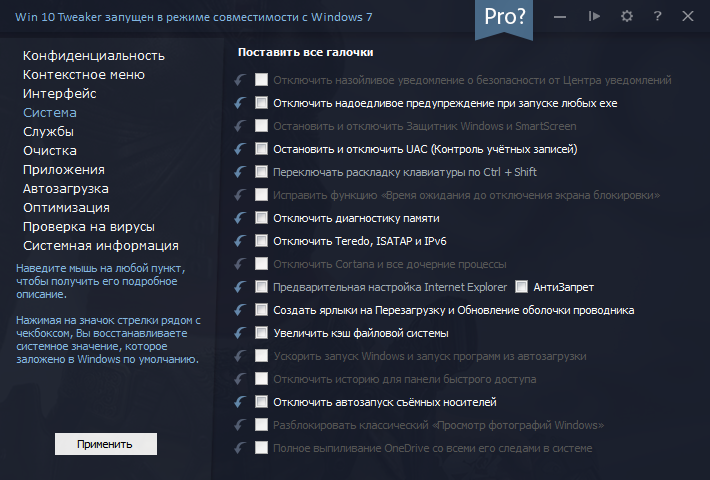Image resolution: width=710 pixels, height=480 pixels.
Task: Open the Контекстное меню section
Action: pos(84,75)
